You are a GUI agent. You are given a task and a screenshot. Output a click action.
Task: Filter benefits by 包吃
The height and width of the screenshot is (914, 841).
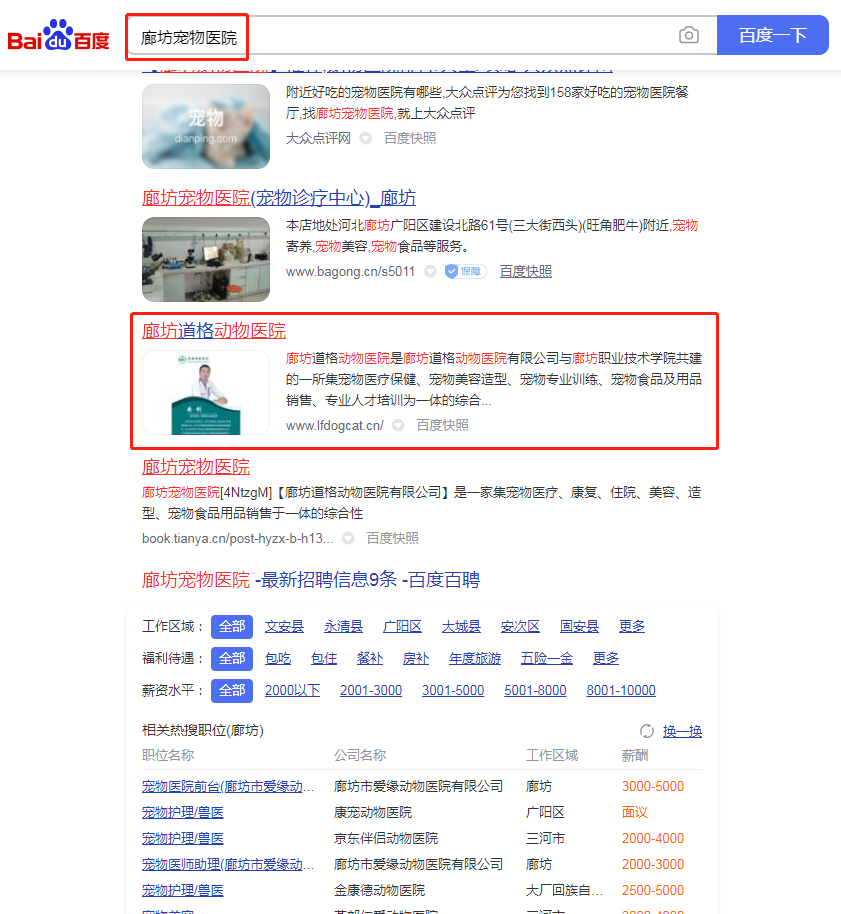tap(278, 659)
